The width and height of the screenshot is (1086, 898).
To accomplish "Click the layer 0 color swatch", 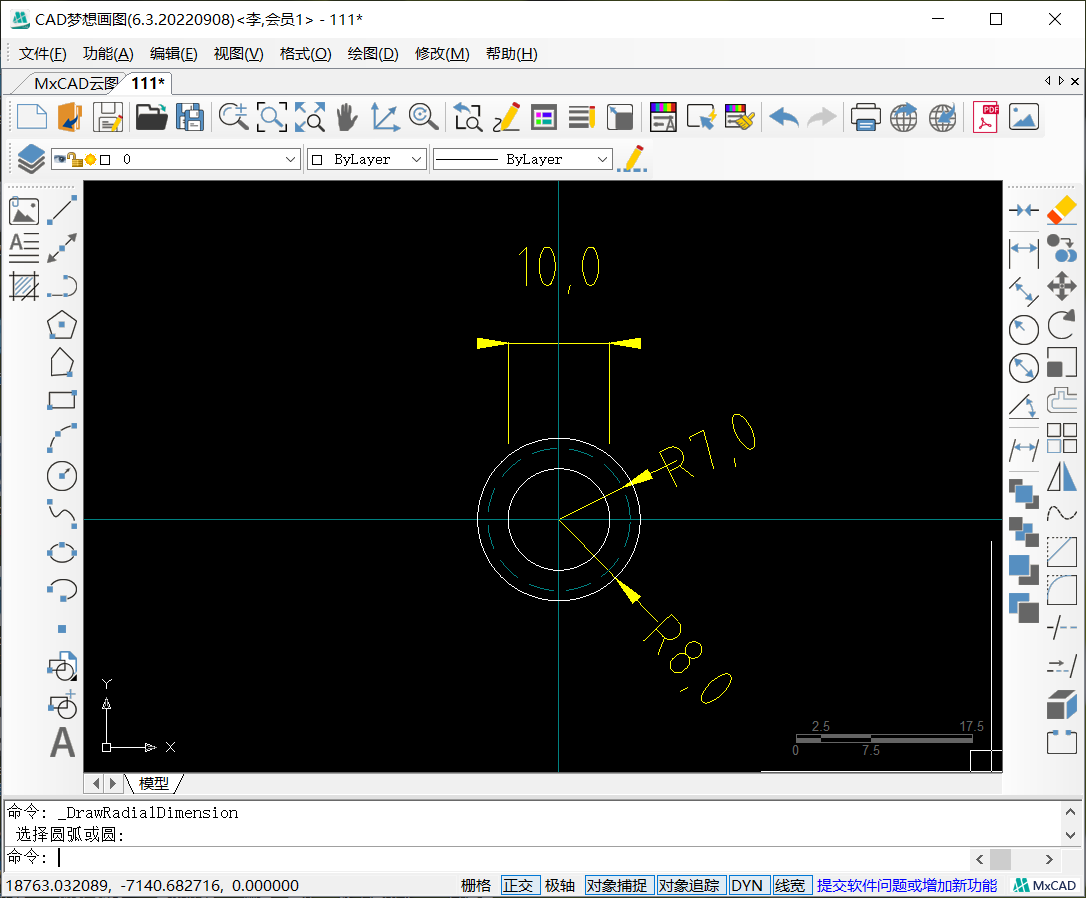I will point(105,160).
